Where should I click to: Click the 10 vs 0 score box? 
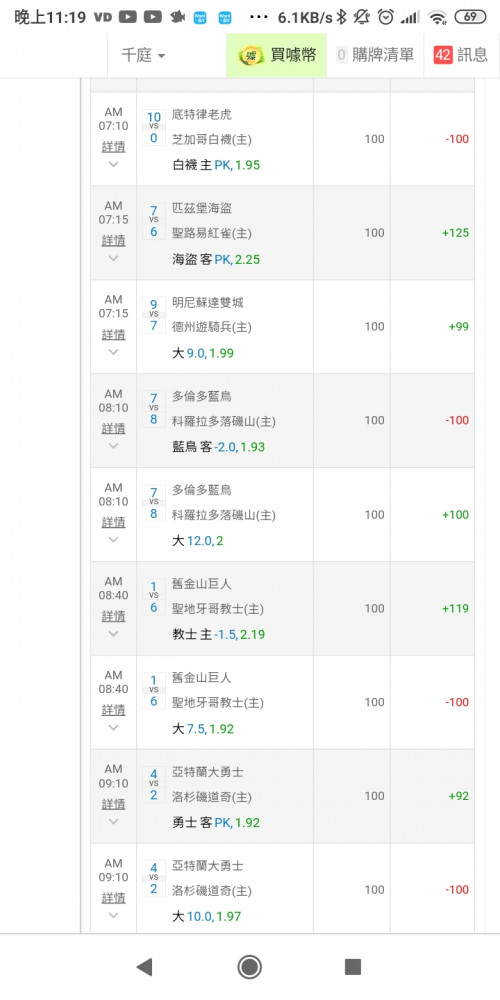(154, 126)
